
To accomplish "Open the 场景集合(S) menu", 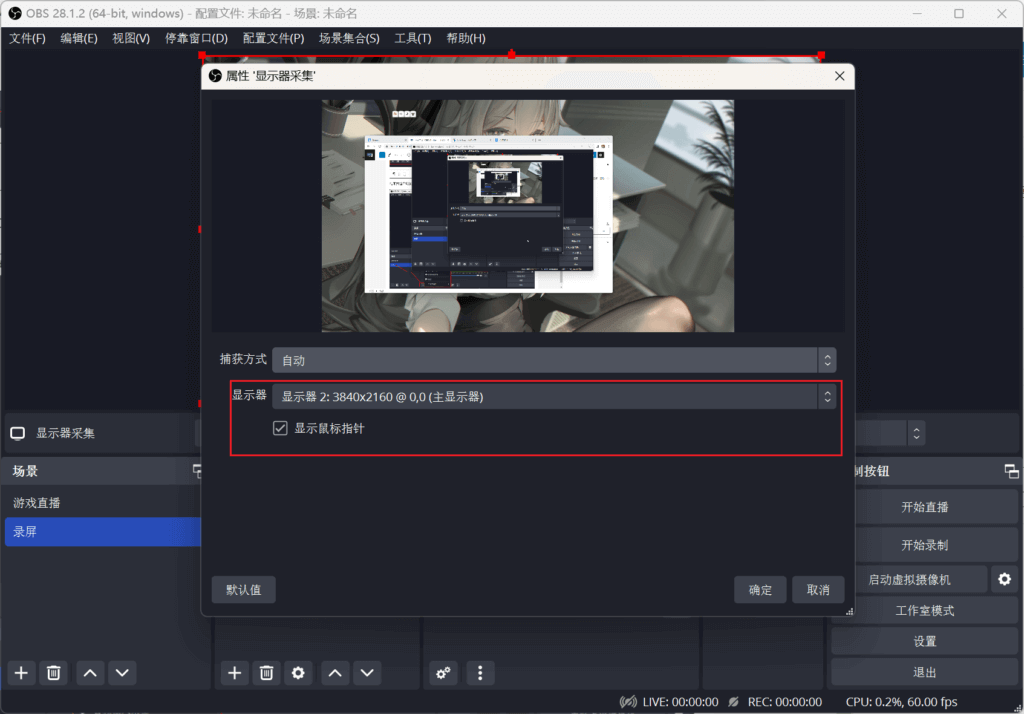I will (348, 38).
